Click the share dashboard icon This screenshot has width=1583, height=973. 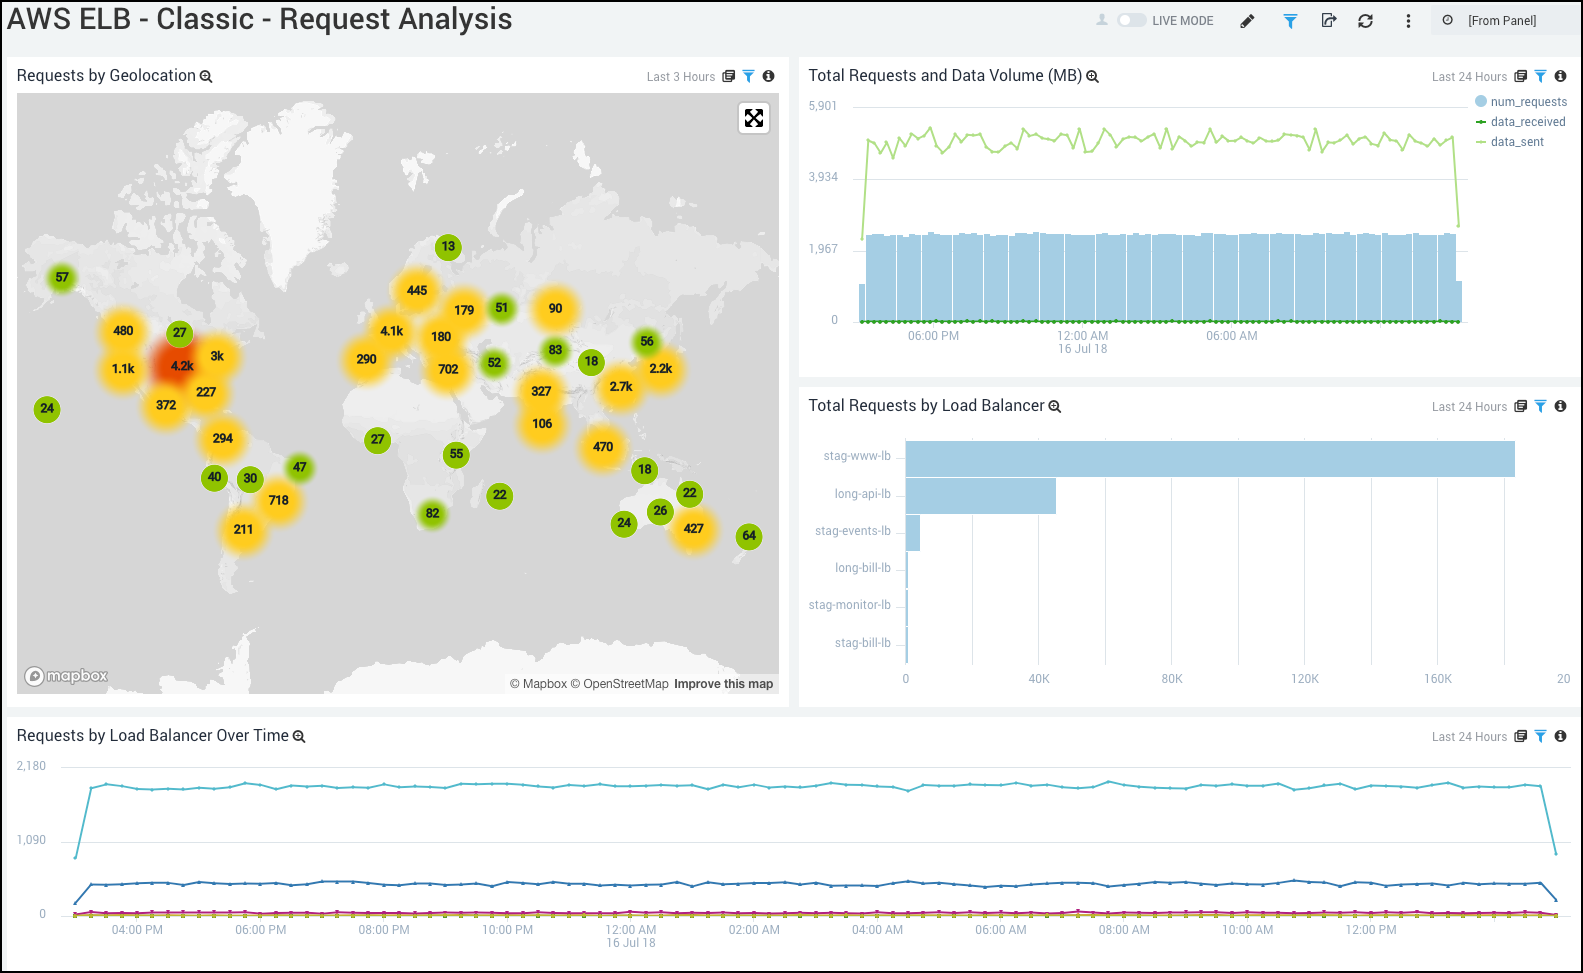(1328, 21)
